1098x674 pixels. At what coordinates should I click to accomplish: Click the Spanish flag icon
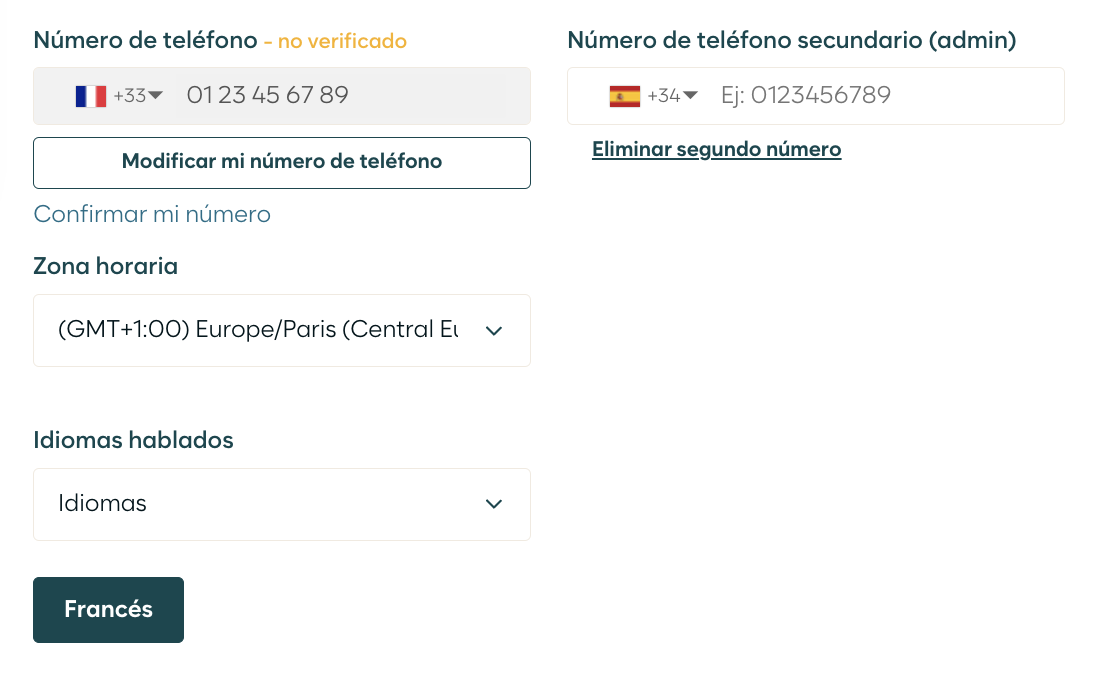point(625,96)
